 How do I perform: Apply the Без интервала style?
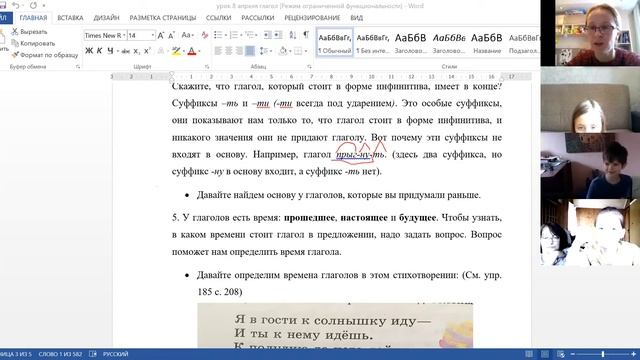pyautogui.click(x=373, y=42)
